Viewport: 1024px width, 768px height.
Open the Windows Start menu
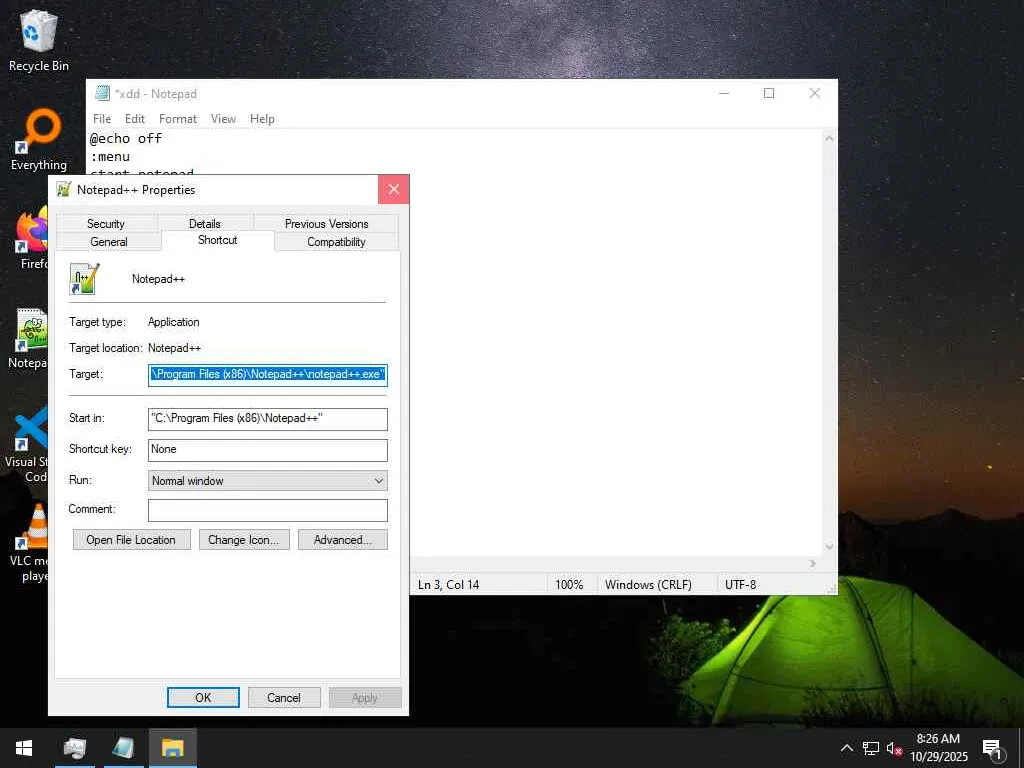click(24, 748)
